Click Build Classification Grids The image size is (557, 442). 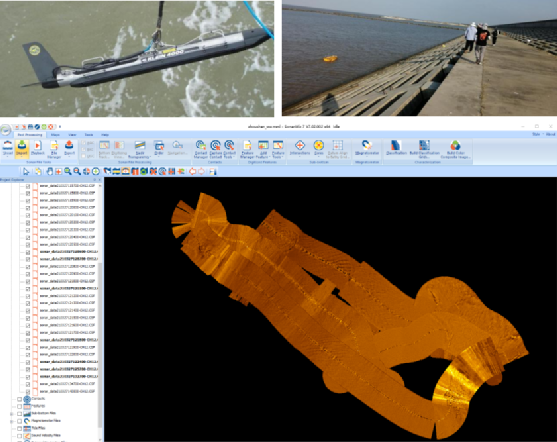coord(424,149)
